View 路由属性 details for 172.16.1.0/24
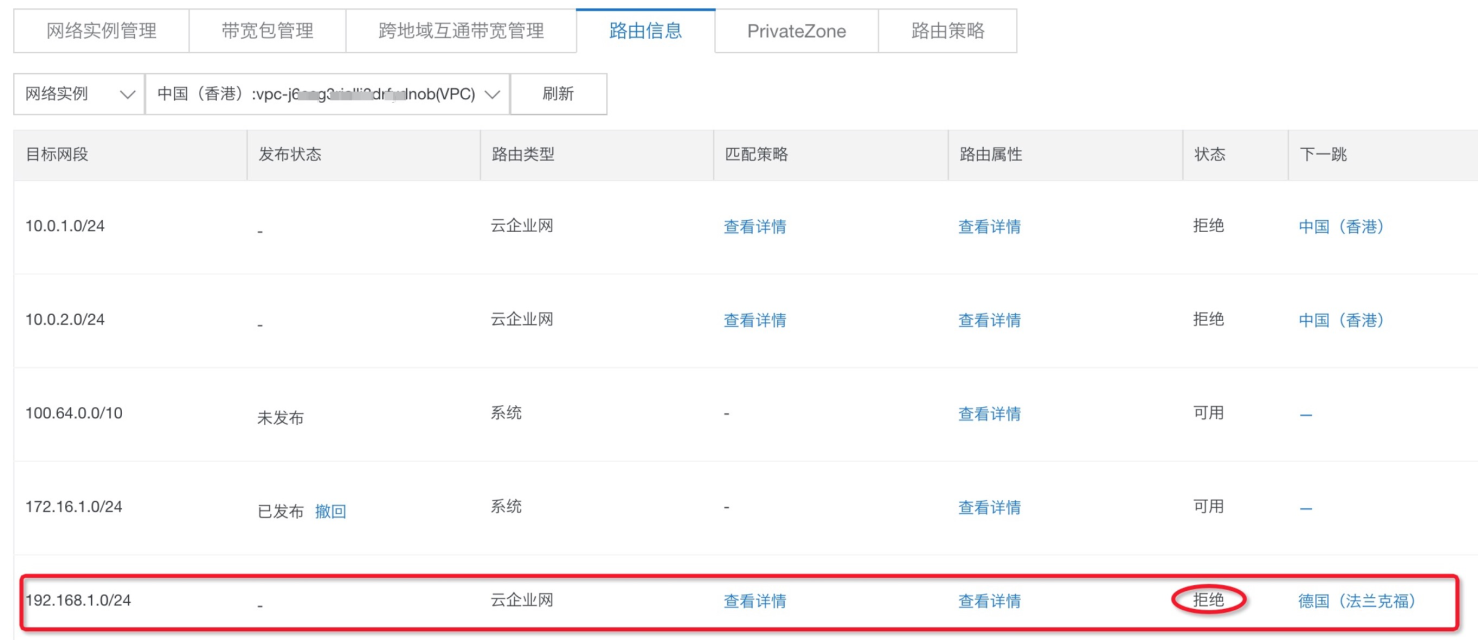The image size is (1478, 640). [989, 508]
